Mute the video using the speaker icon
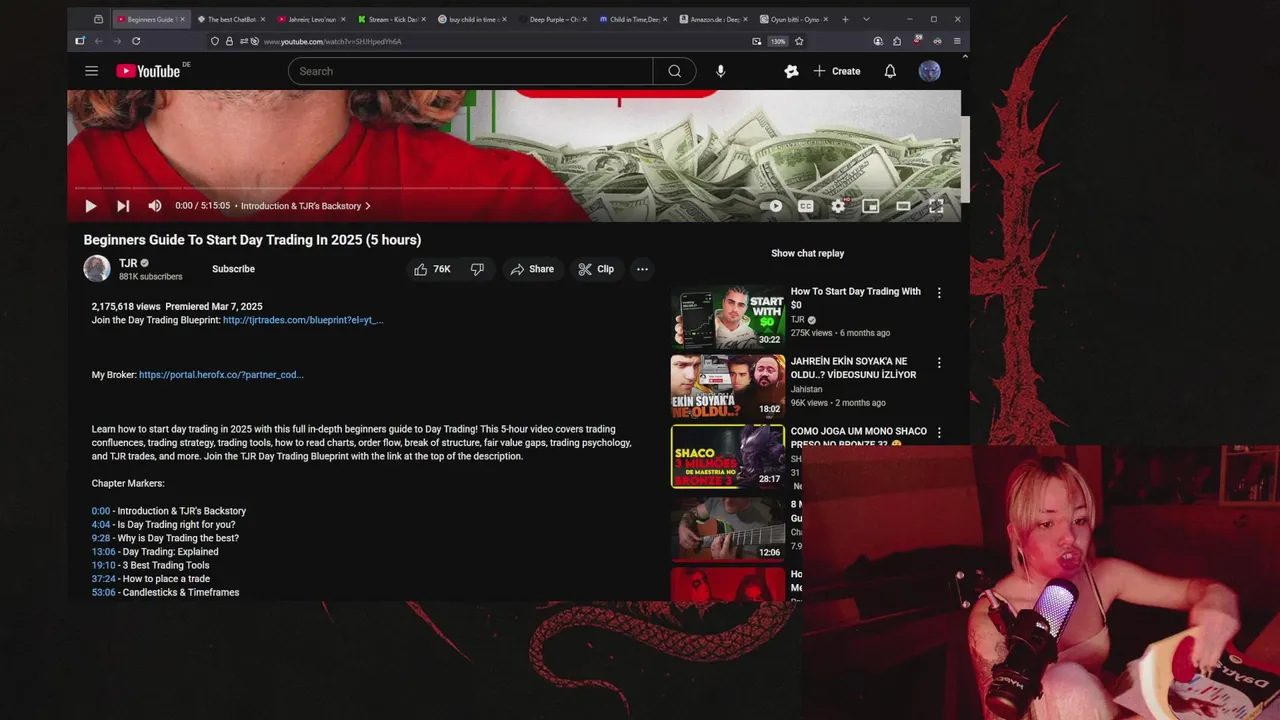This screenshot has width=1280, height=720. (x=155, y=206)
